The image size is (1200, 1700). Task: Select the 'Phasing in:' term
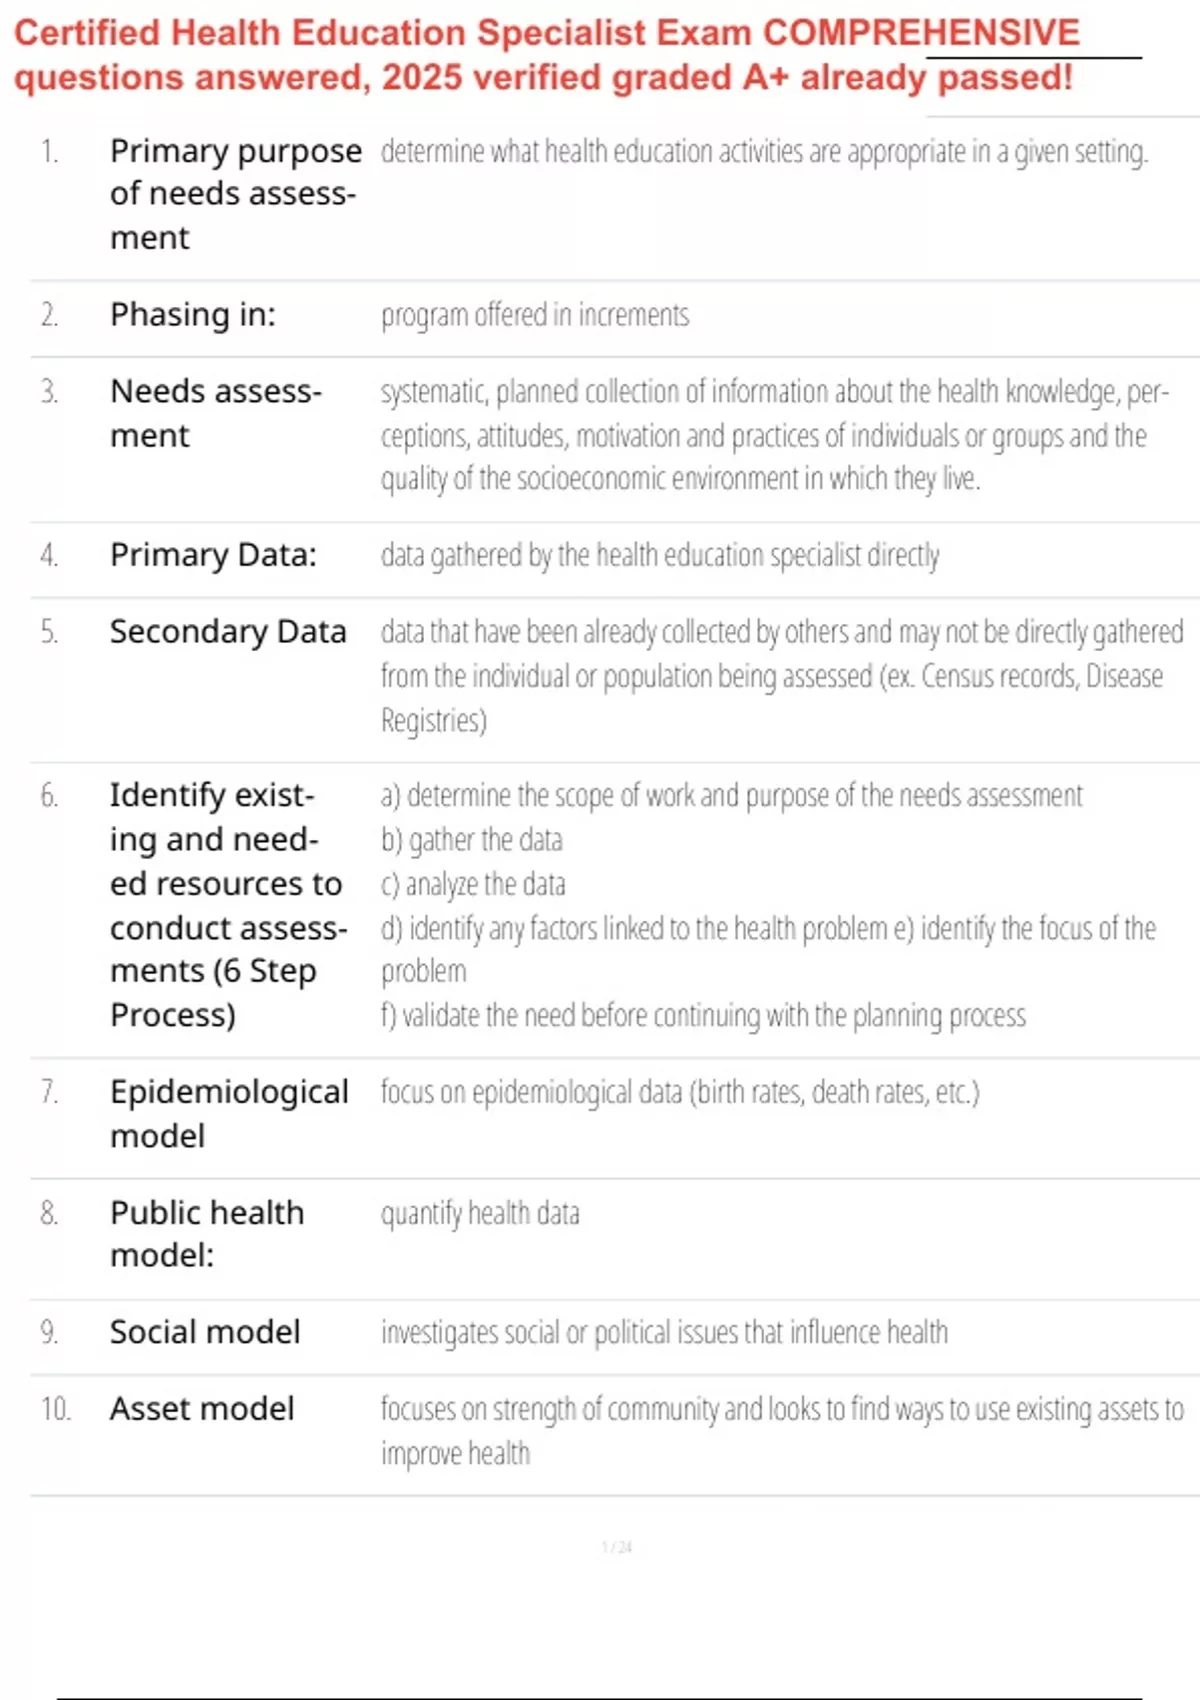(x=193, y=315)
